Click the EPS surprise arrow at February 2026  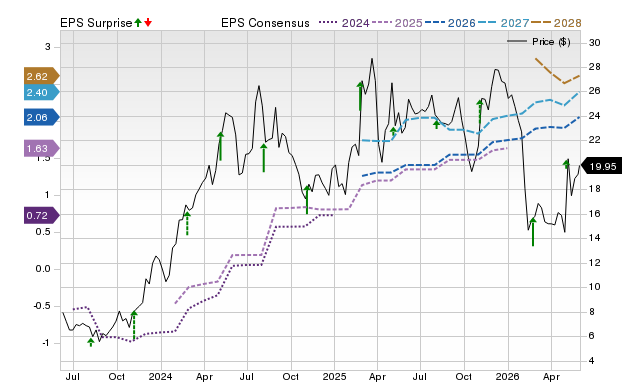coord(533,232)
